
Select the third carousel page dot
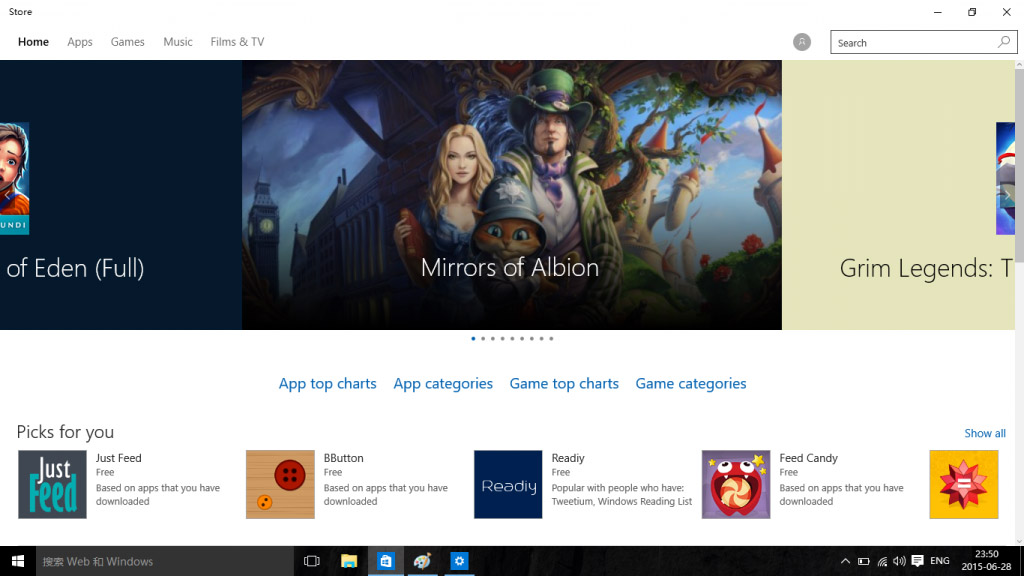493,338
